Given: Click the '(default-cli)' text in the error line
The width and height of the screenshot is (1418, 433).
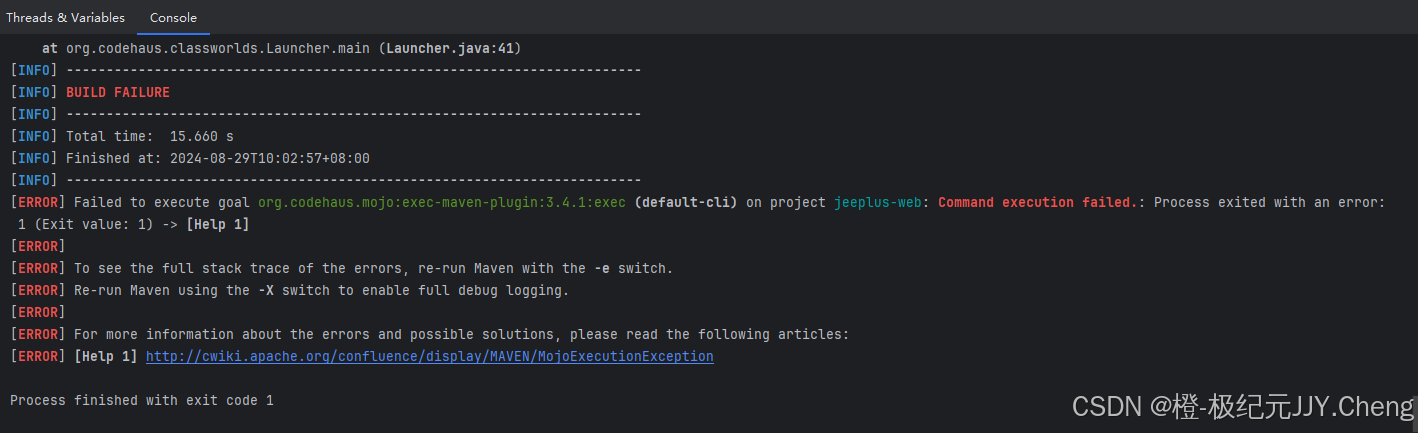Looking at the screenshot, I should [x=686, y=202].
